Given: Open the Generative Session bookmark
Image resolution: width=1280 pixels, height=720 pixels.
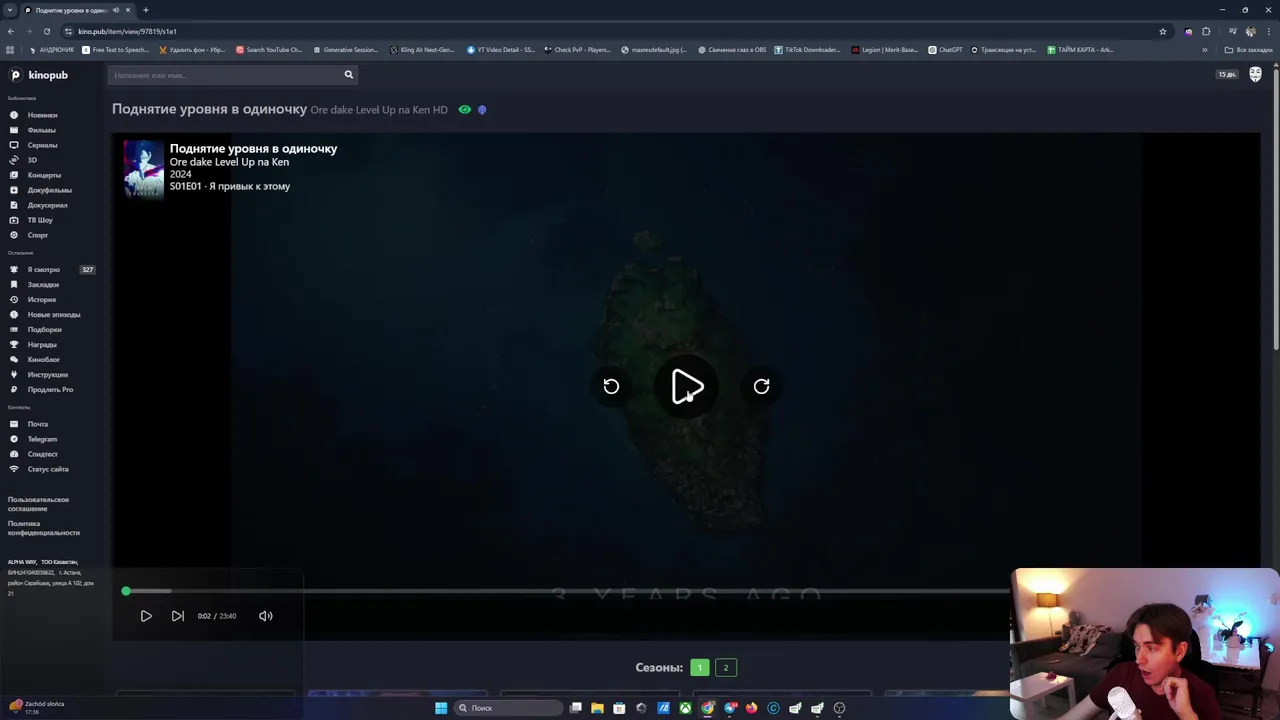Looking at the screenshot, I should click(346, 50).
